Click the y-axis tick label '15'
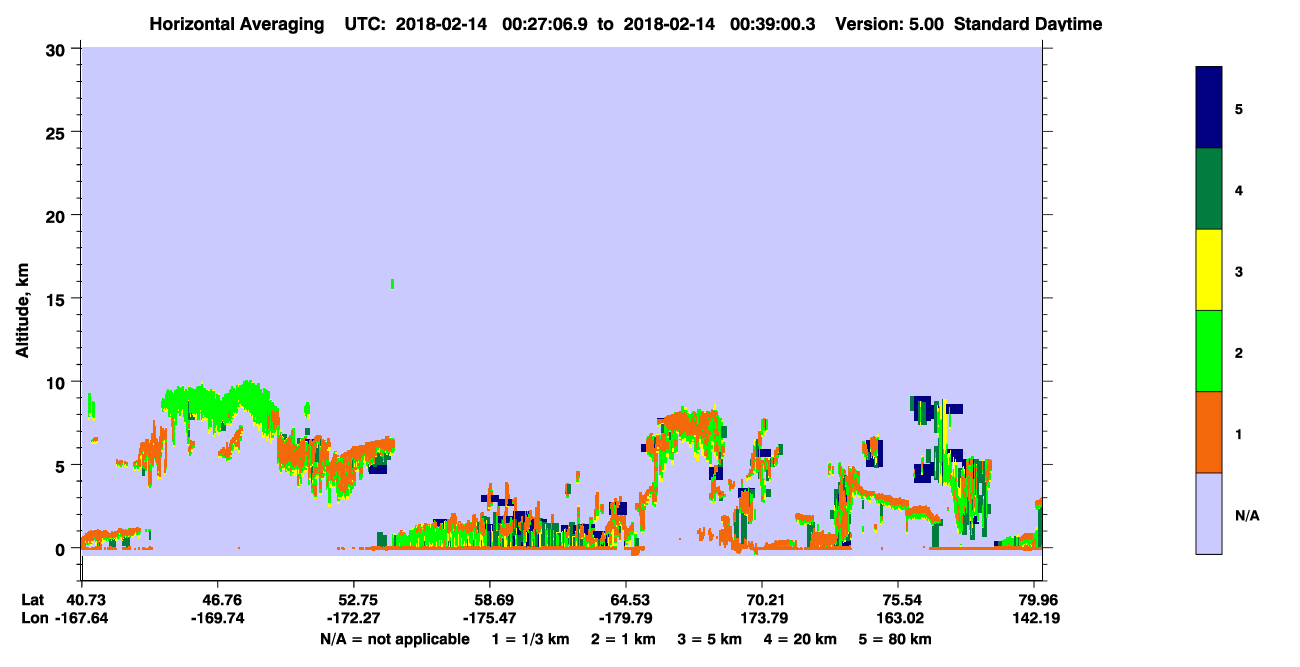This screenshot has height=667, width=1300. point(58,299)
